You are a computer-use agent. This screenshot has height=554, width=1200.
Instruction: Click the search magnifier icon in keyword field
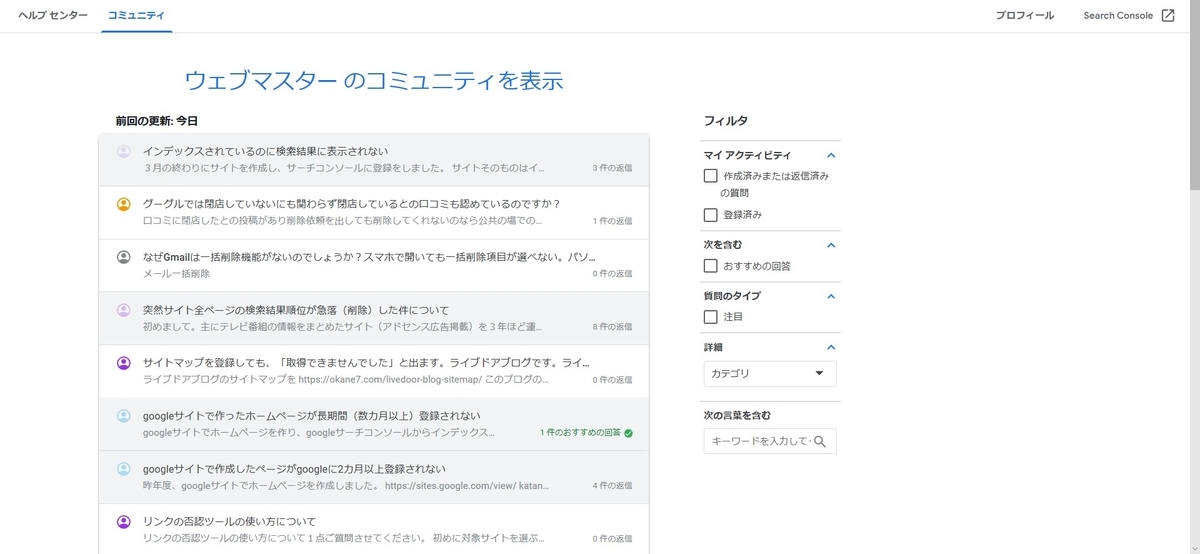pos(820,441)
